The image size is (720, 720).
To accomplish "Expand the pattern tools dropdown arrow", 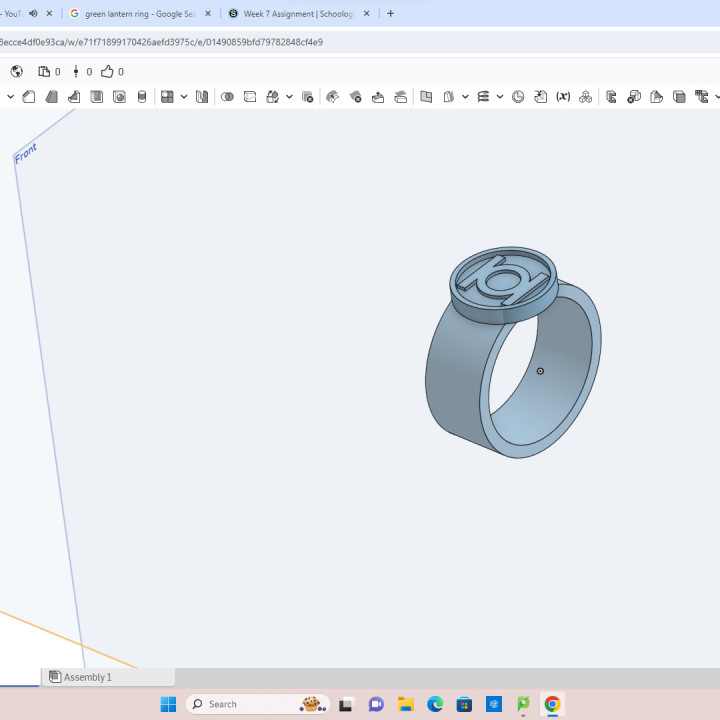I will pyautogui.click(x=184, y=97).
